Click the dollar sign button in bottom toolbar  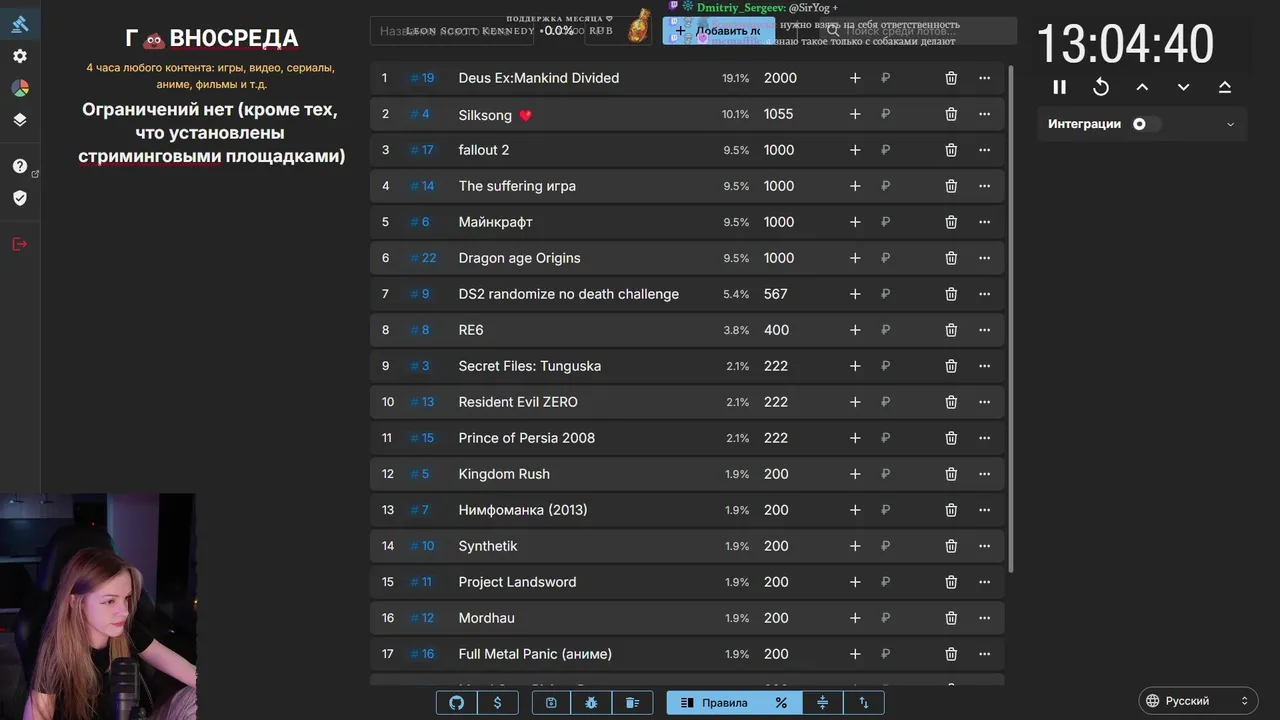[x=498, y=703]
